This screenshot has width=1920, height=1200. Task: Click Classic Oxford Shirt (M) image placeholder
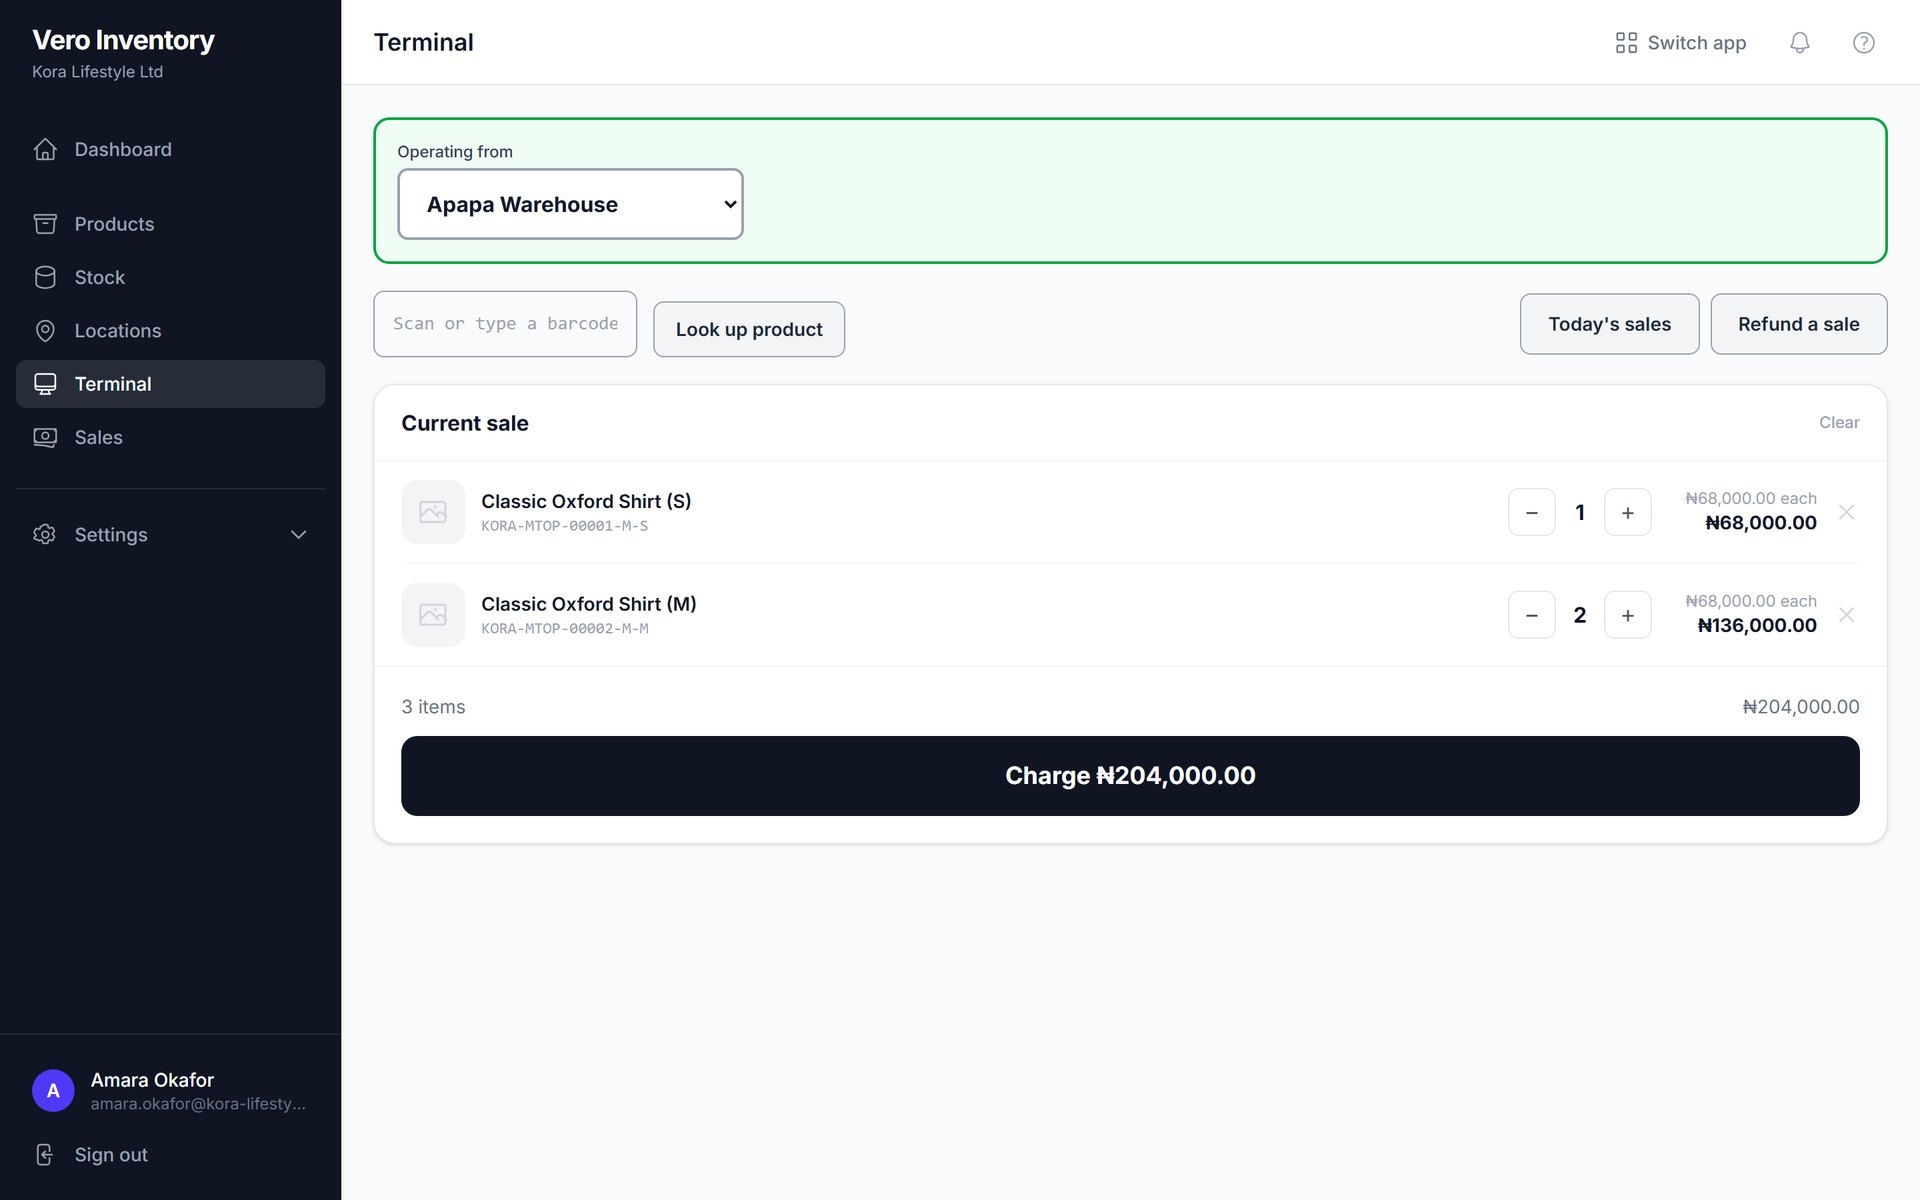click(433, 615)
